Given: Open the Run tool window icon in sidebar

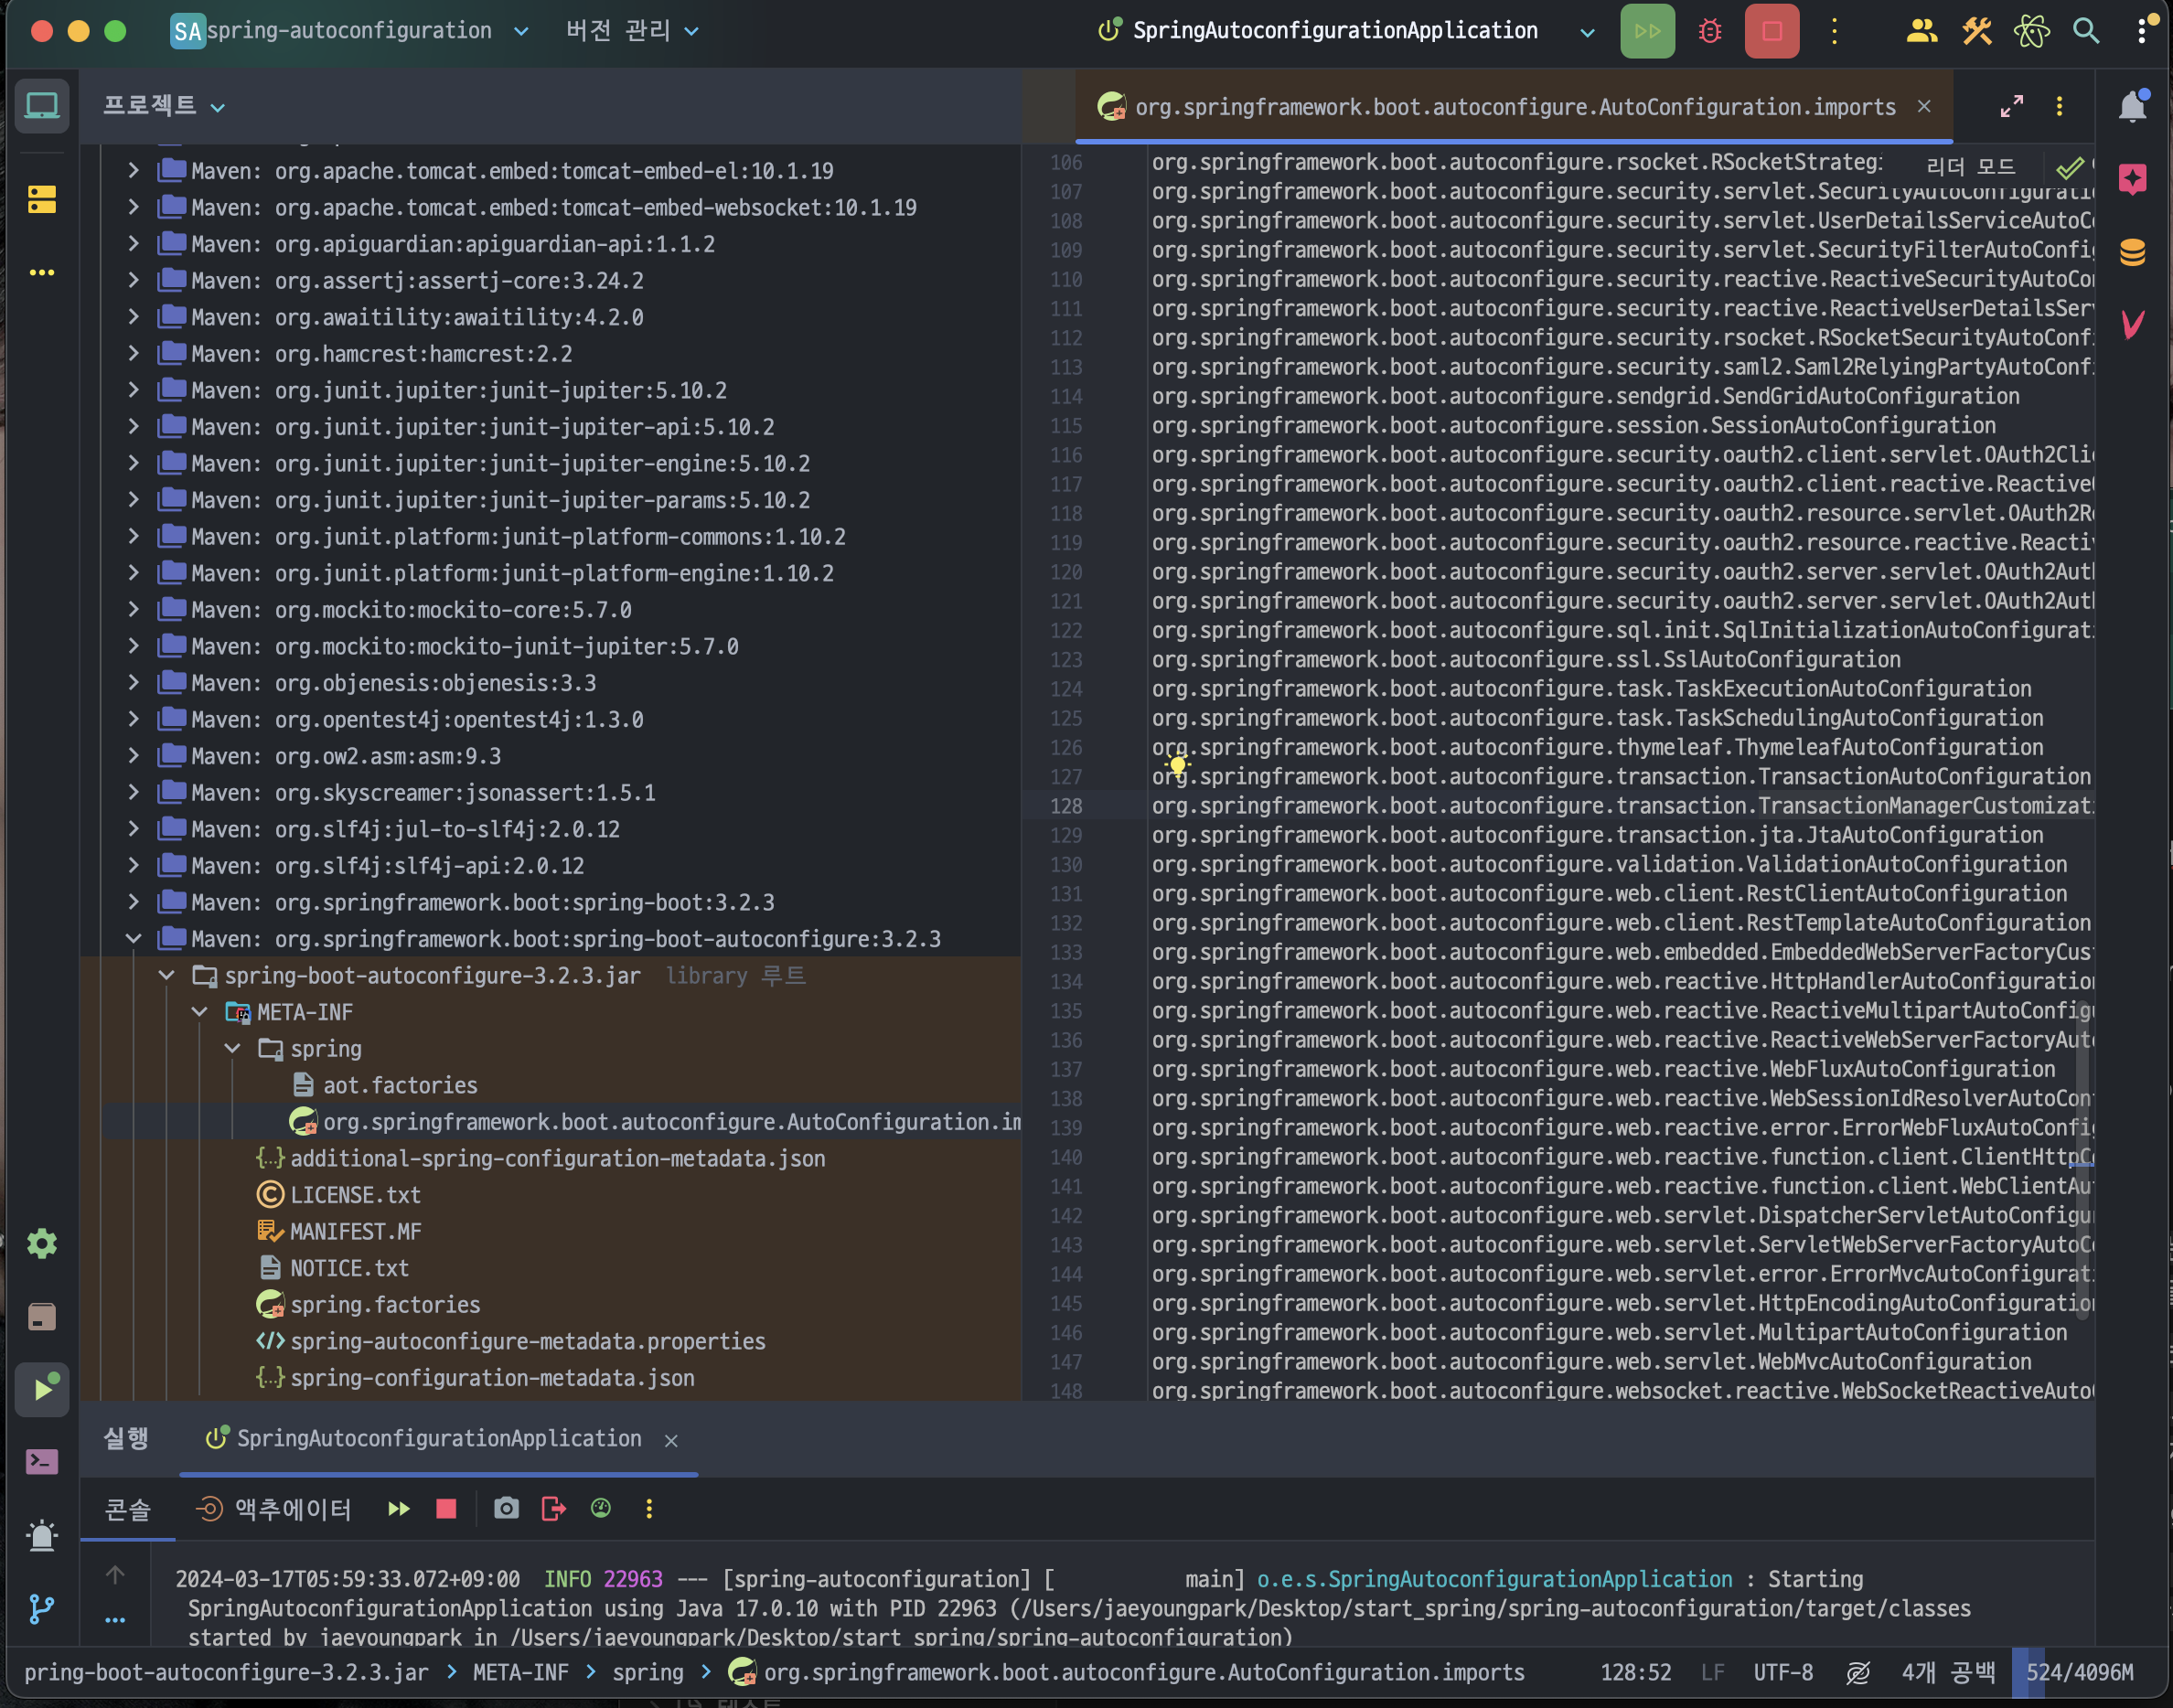Looking at the screenshot, I should [42, 1389].
